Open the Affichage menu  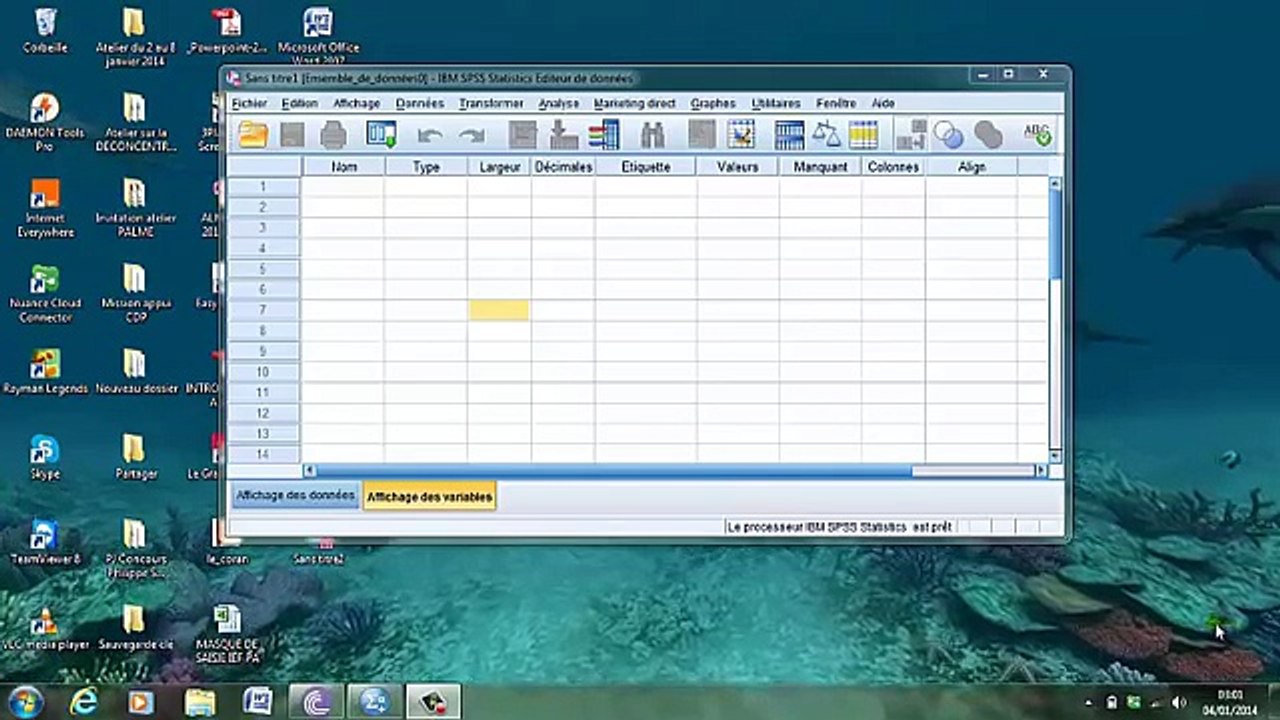coord(356,103)
